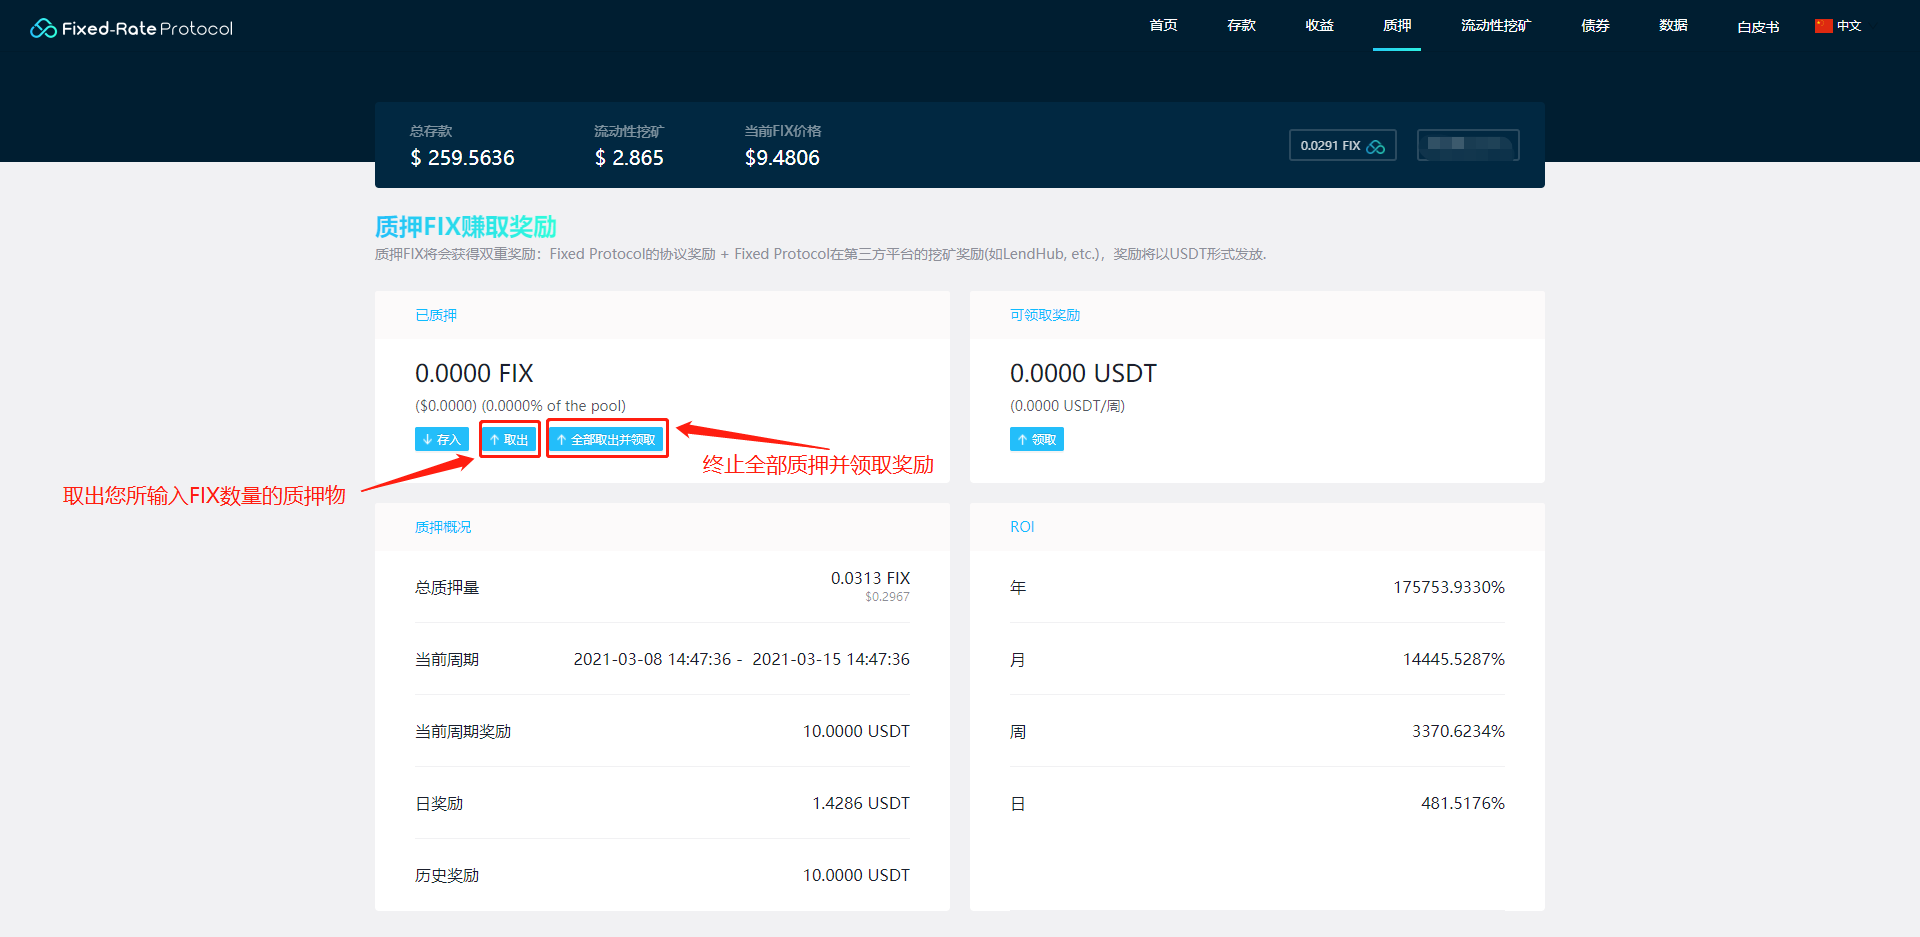This screenshot has height=937, width=1920.
Task: Click the 当前周期奖励 row label
Action: click(463, 731)
